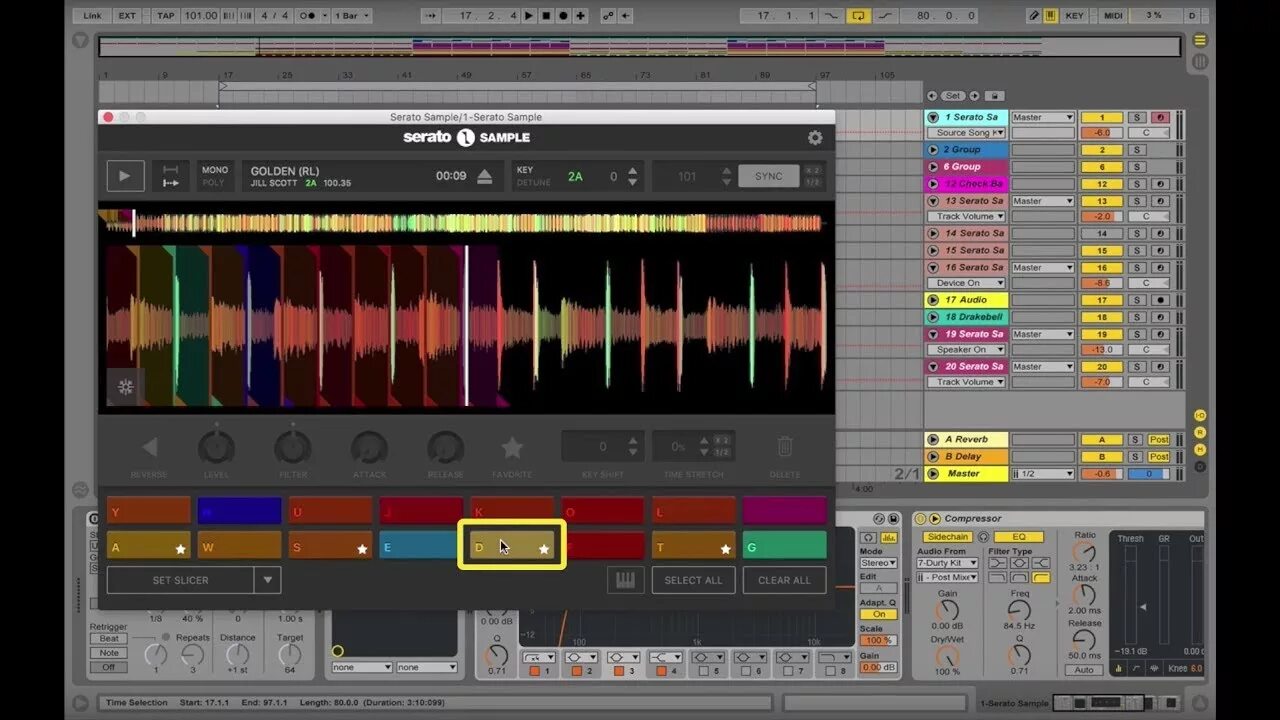Click the Reverse arrow icon in Serato Sample
Image resolution: width=1280 pixels, height=720 pixels.
click(x=148, y=447)
